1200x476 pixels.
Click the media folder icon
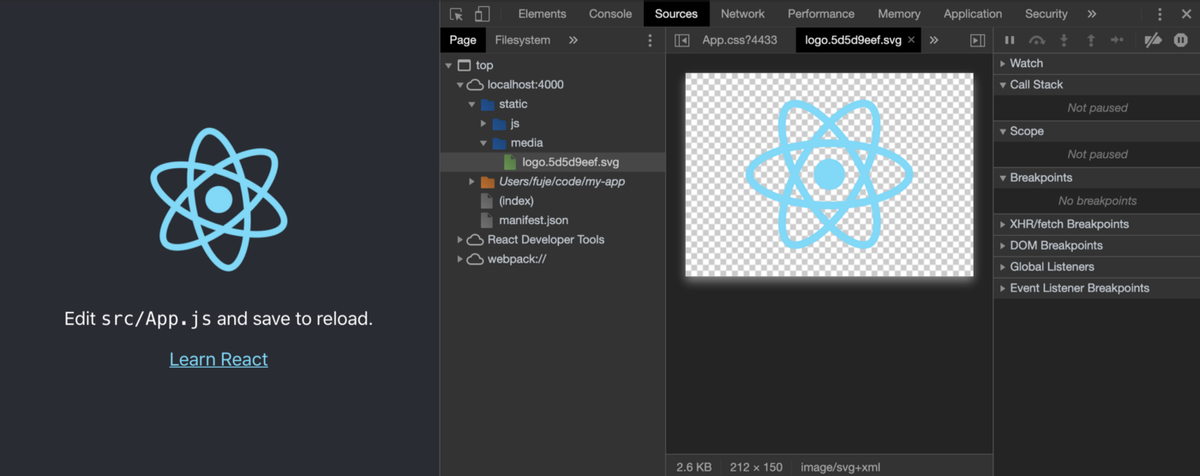tap(499, 143)
